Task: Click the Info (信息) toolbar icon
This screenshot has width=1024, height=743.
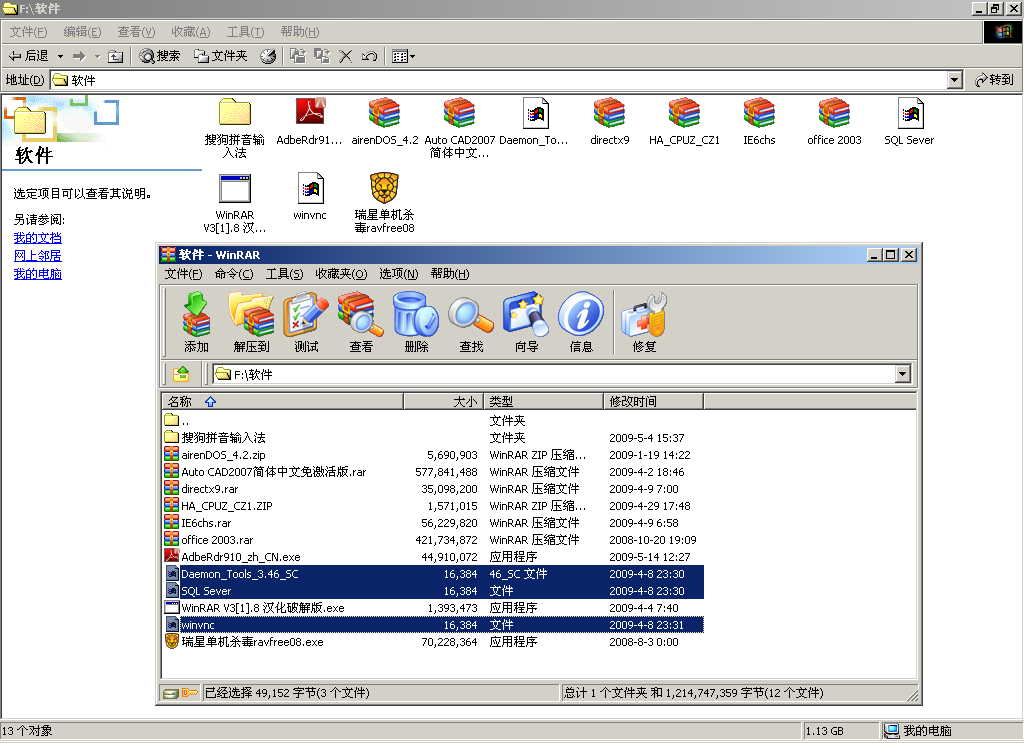Action: pyautogui.click(x=581, y=323)
